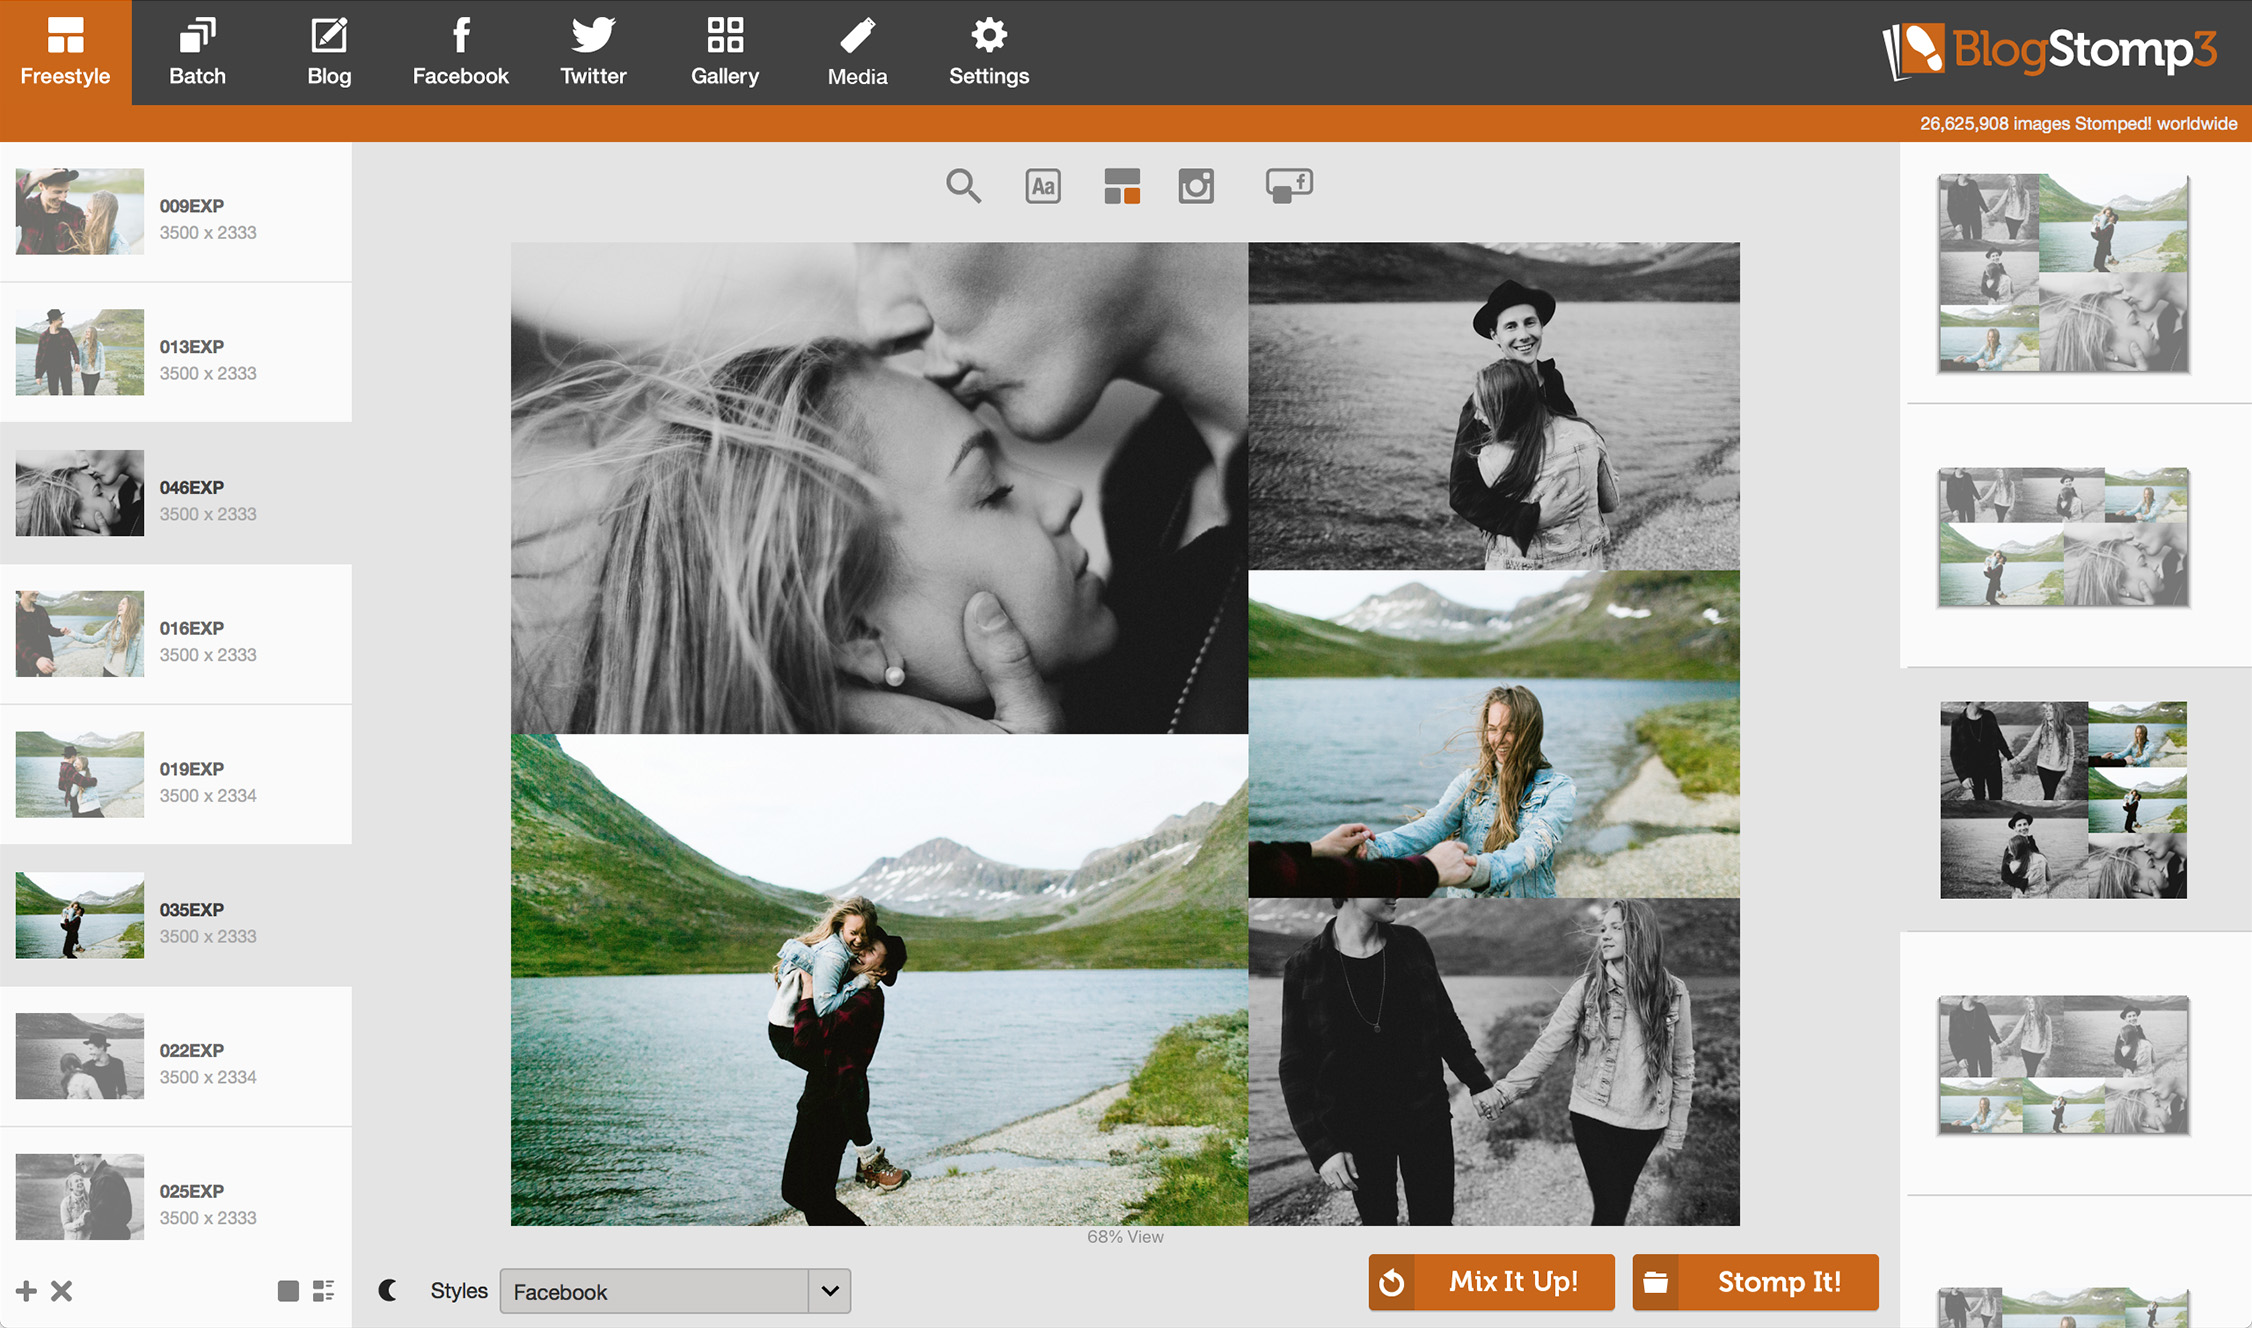
Task: Select the collage layout icon
Action: tap(1122, 186)
